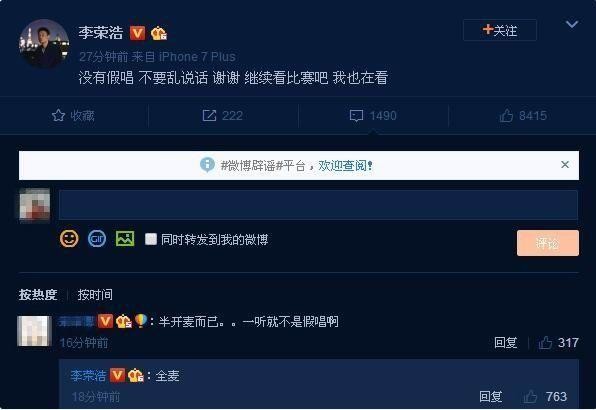This screenshot has height=410, width=596.
Task: Sort comments by 按热度
Action: pyautogui.click(x=38, y=294)
